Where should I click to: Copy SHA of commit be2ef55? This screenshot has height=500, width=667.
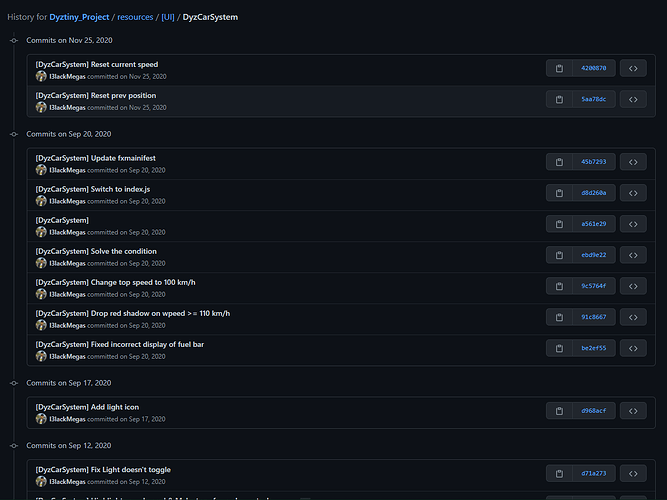point(559,348)
